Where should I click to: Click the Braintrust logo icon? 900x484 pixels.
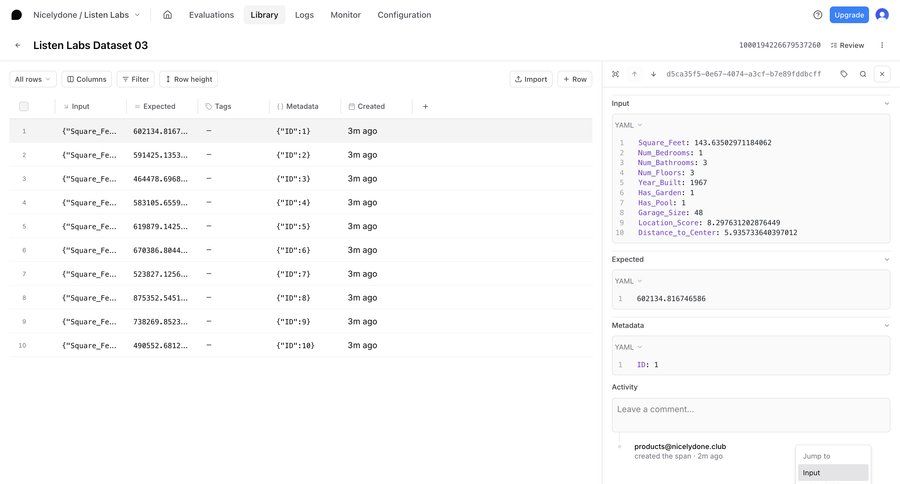coord(17,15)
